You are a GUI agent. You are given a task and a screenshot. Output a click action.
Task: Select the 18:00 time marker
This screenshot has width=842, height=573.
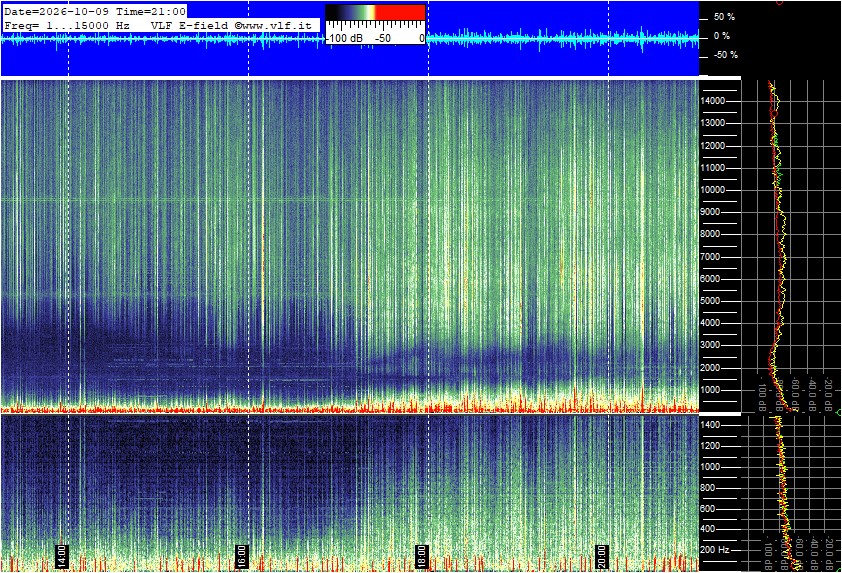(422, 556)
